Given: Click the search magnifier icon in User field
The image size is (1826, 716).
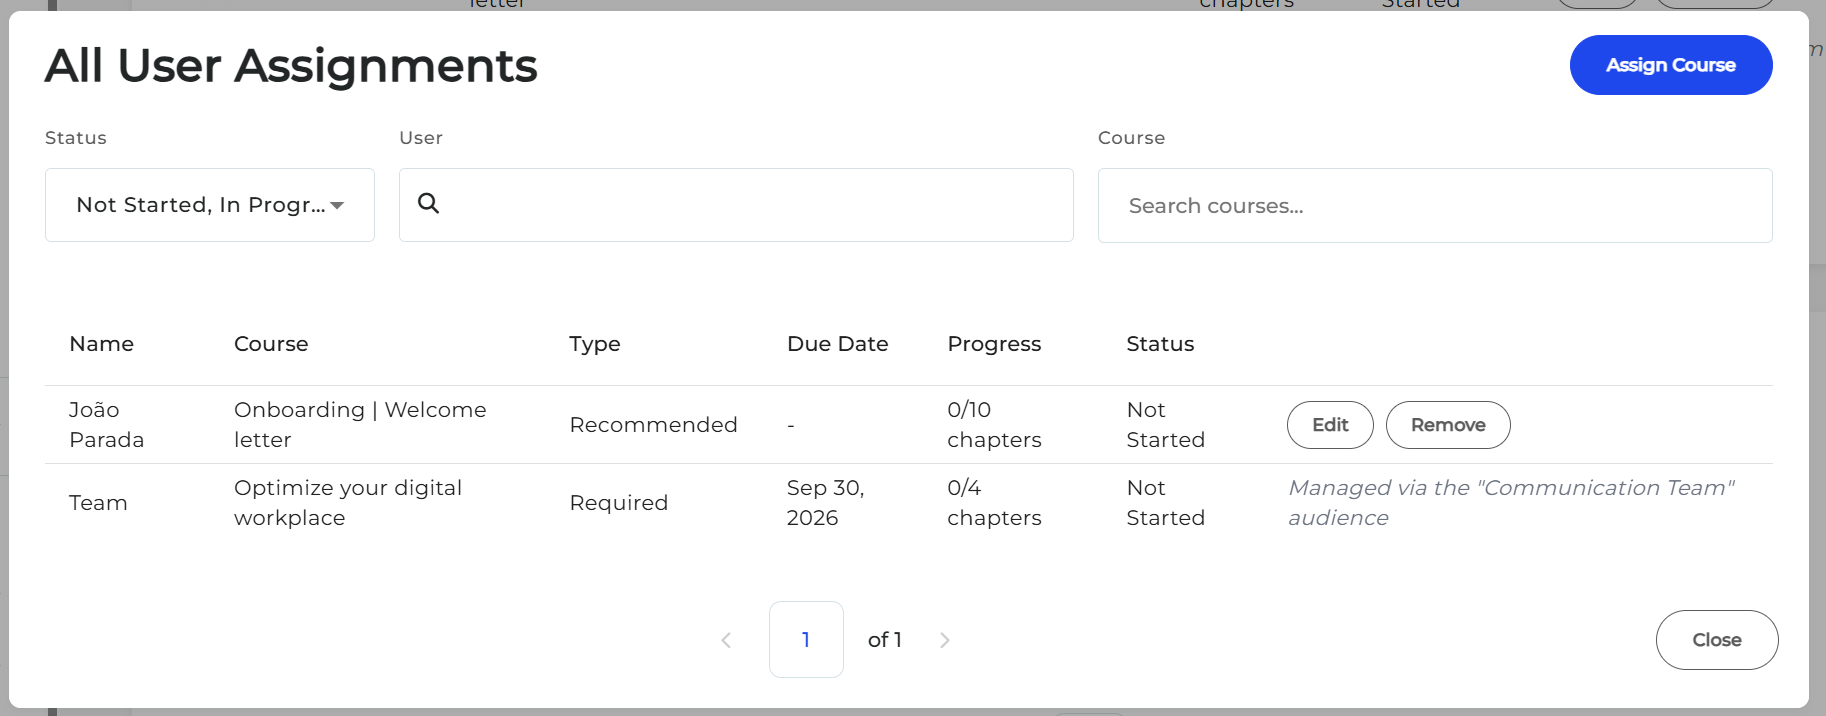Looking at the screenshot, I should click(x=428, y=203).
